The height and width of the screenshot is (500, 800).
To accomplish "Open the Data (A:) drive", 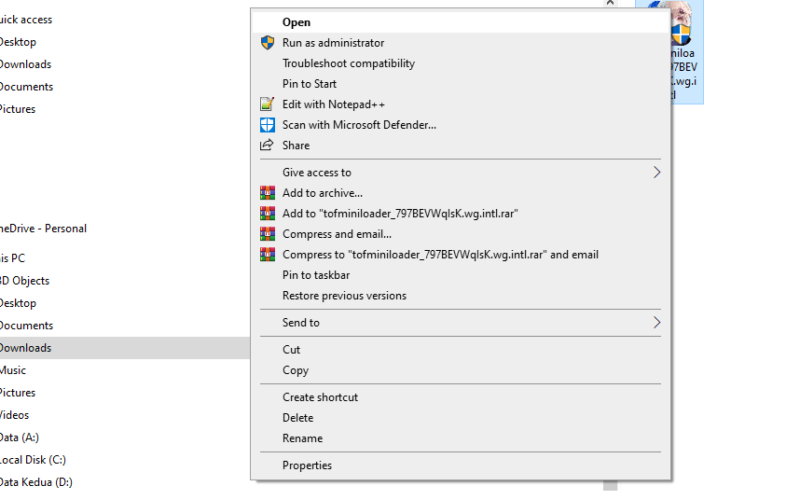I will (x=19, y=438).
